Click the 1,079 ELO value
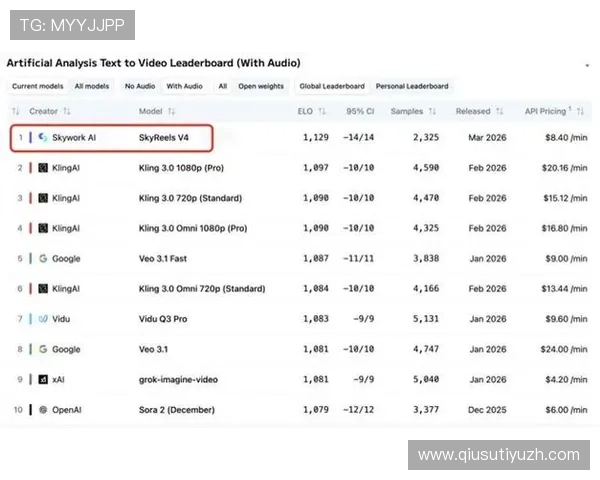The width and height of the screenshot is (600, 480). coord(316,410)
